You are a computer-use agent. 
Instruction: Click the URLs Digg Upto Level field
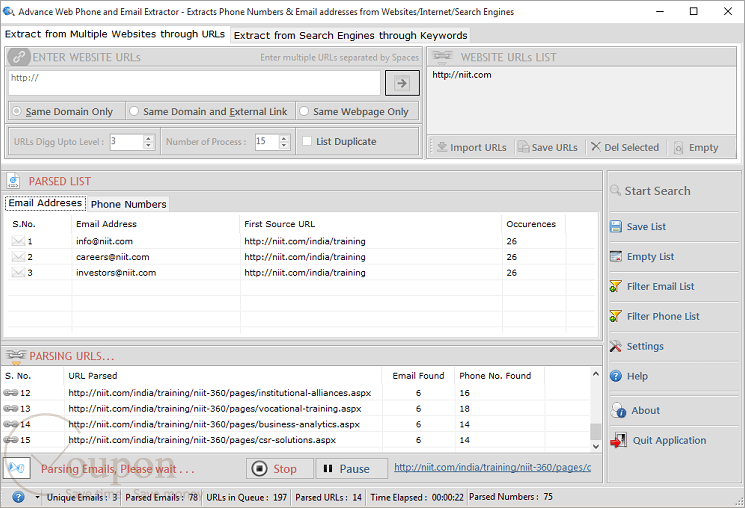pos(126,142)
